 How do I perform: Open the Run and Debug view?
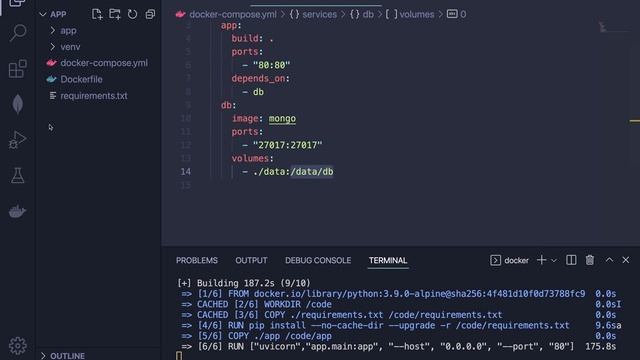tap(18, 139)
